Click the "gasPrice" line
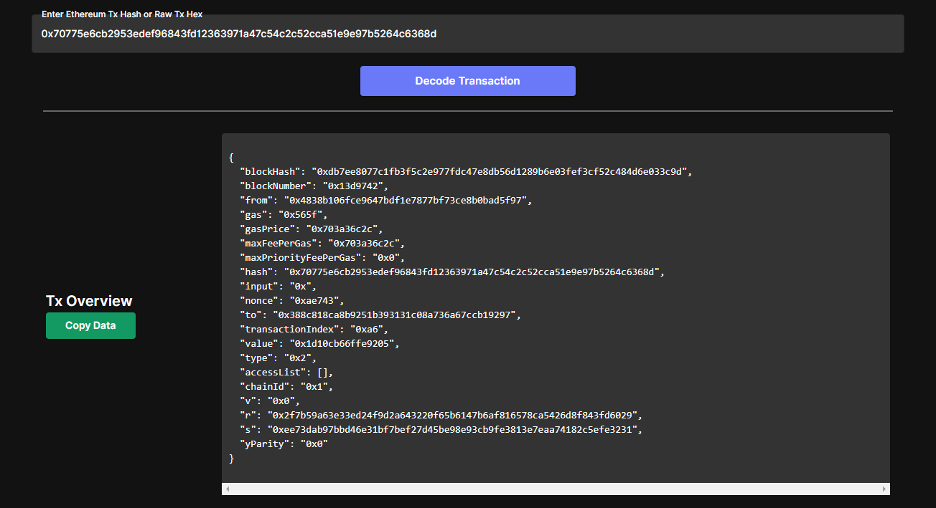936x508 pixels. pyautogui.click(x=311, y=229)
